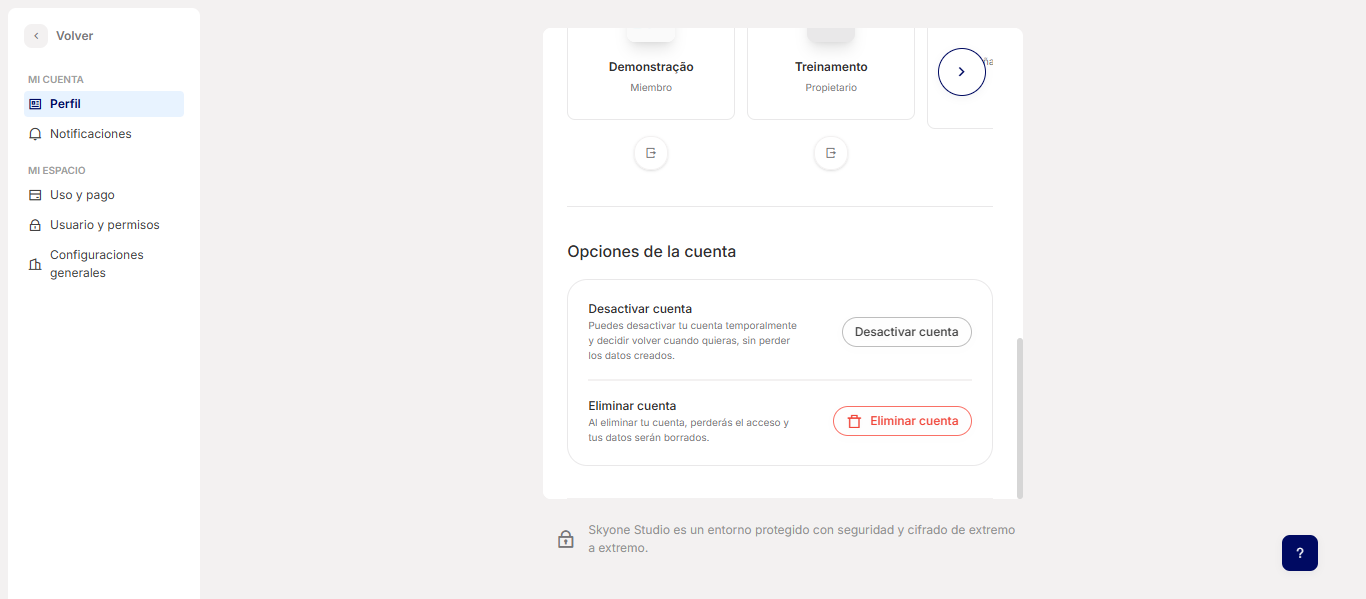
Task: Click the trash icon in the Eliminar cuenta button
Action: (x=854, y=421)
